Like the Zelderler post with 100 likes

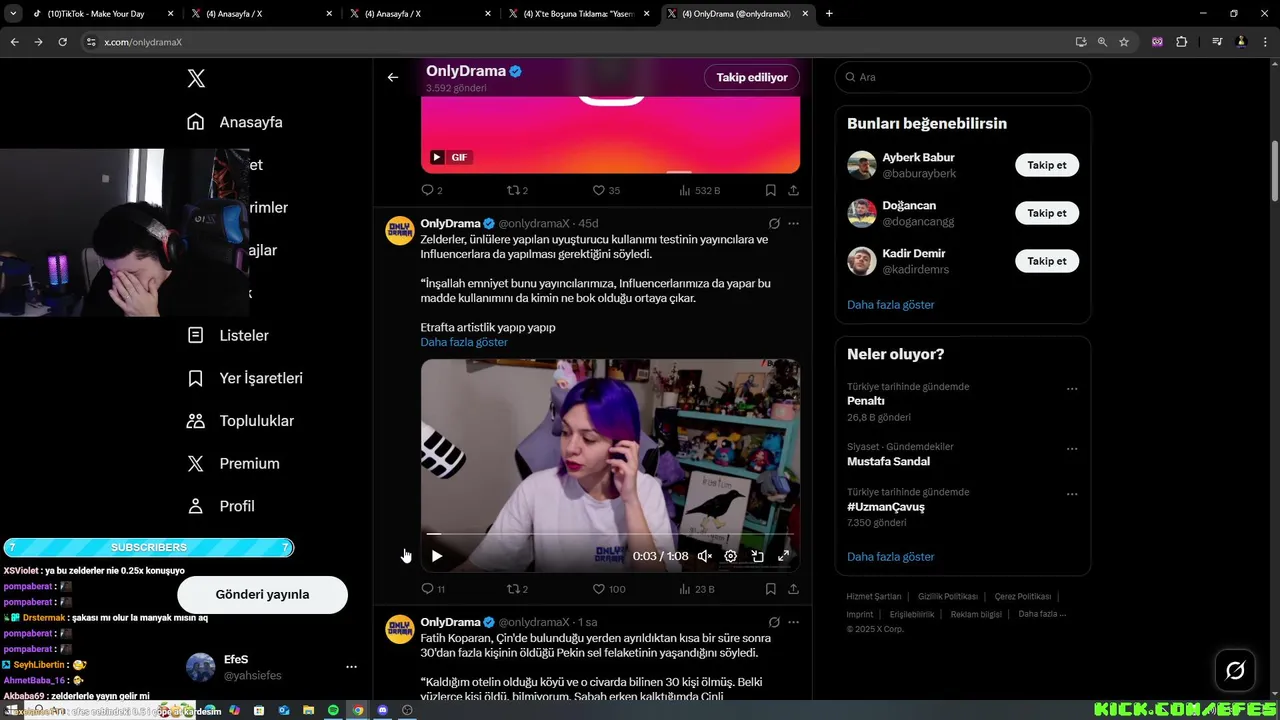click(609, 589)
